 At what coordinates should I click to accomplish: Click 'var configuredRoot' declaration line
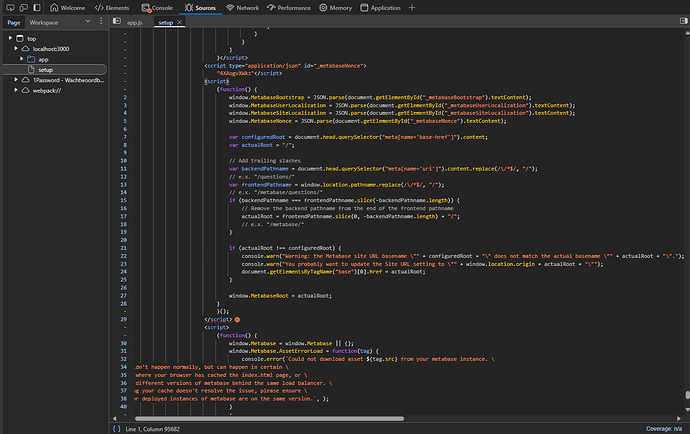pos(358,137)
